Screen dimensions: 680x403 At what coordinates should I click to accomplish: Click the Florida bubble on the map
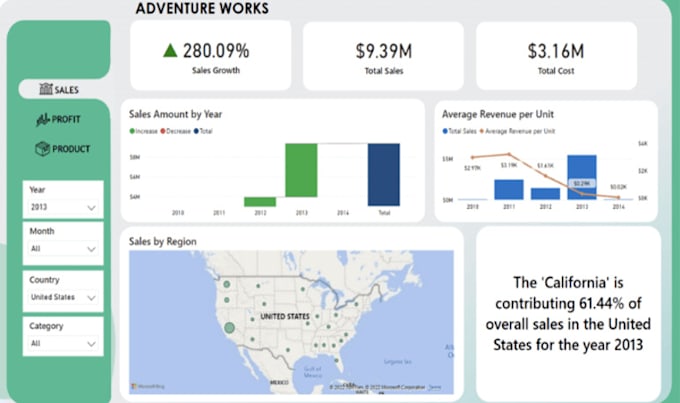[x=336, y=360]
